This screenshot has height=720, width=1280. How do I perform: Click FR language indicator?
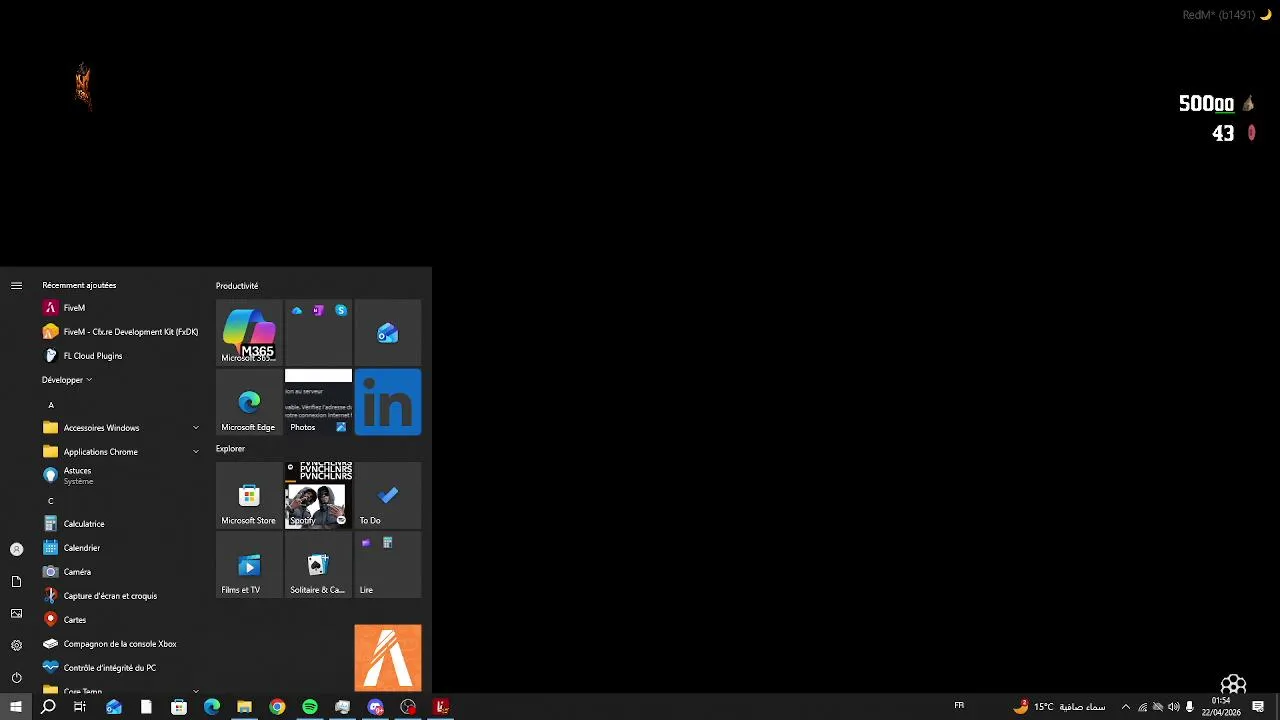[x=959, y=706]
